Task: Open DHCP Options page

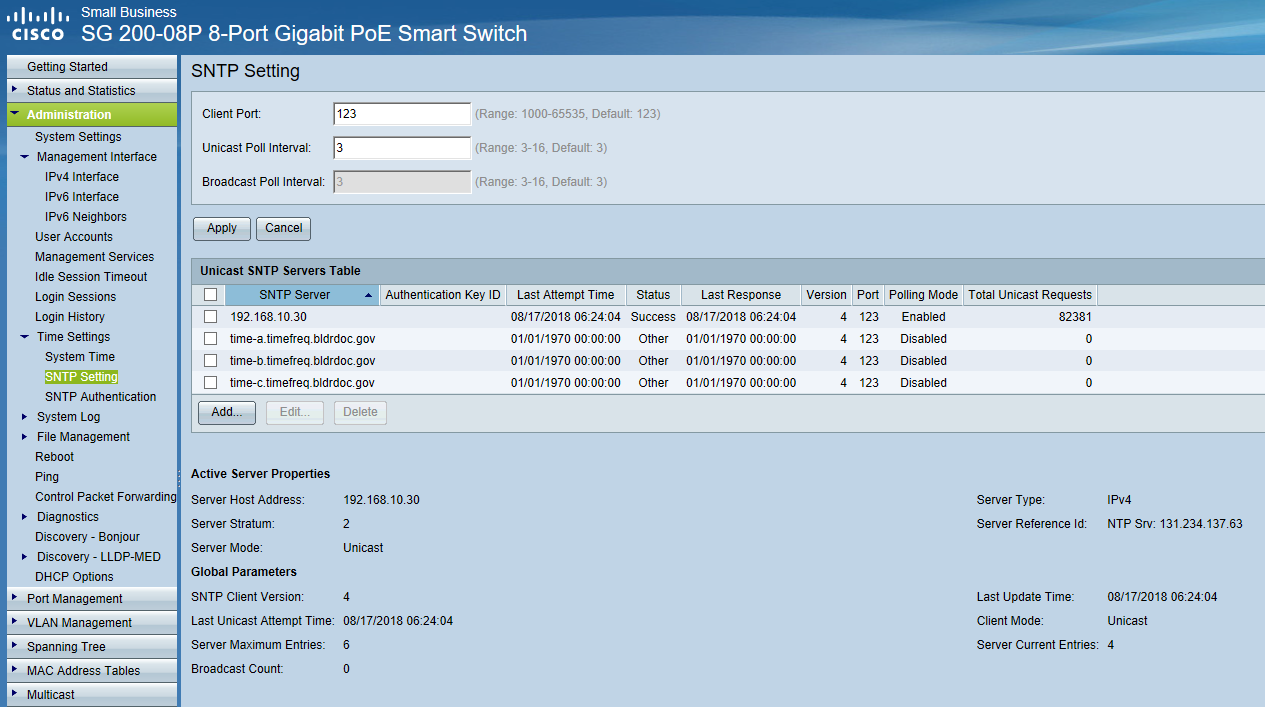Action: point(75,577)
